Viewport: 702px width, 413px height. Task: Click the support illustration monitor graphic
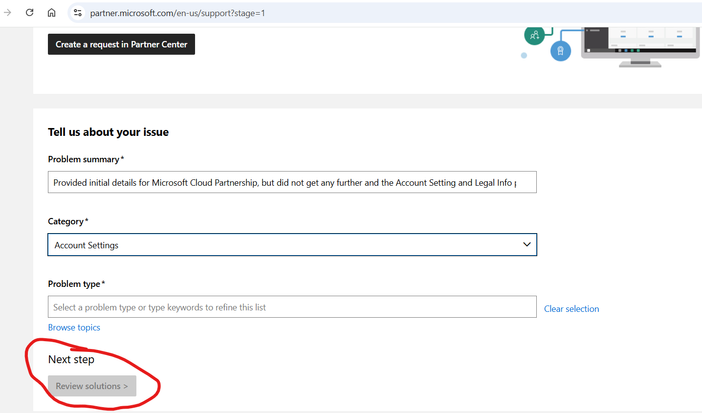pos(640,47)
